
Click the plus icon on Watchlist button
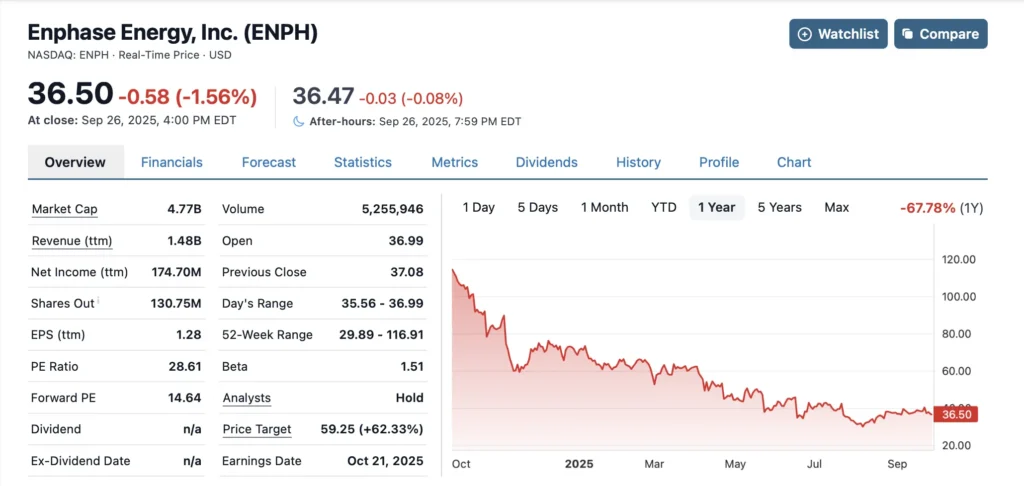pyautogui.click(x=805, y=34)
